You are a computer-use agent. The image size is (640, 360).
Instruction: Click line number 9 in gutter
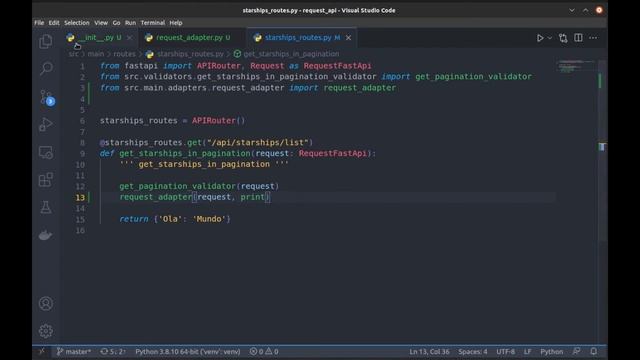point(82,154)
